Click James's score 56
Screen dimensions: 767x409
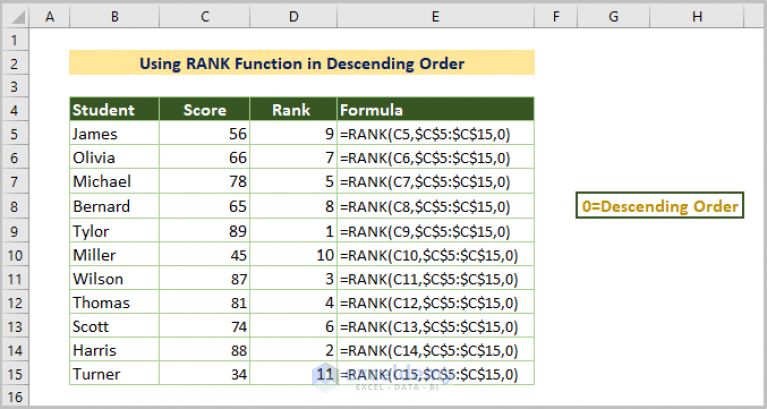coord(204,133)
